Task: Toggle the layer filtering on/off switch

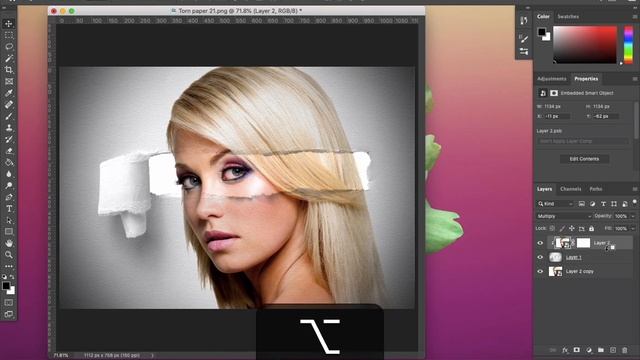Action: point(635,202)
